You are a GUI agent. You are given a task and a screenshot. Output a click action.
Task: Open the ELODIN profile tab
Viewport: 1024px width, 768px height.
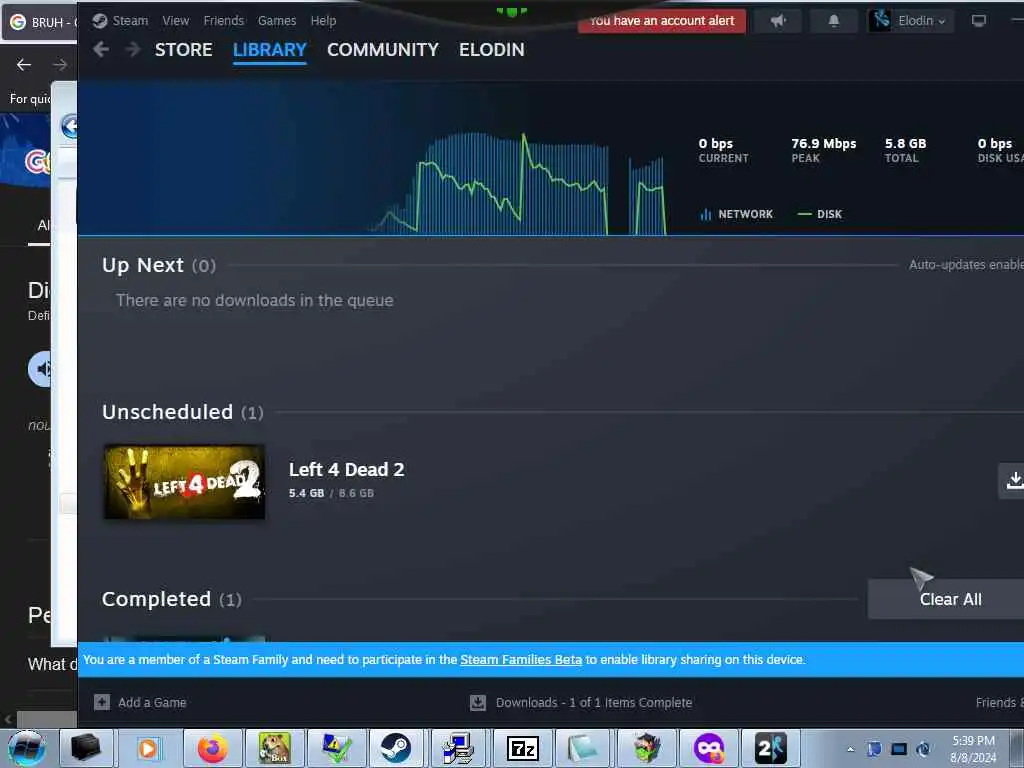pos(492,50)
